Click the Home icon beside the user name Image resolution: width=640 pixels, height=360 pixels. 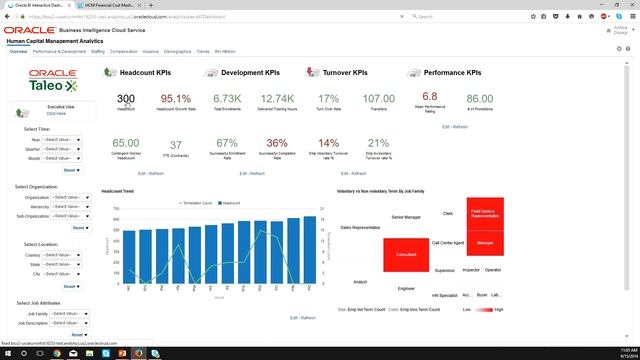click(x=609, y=31)
